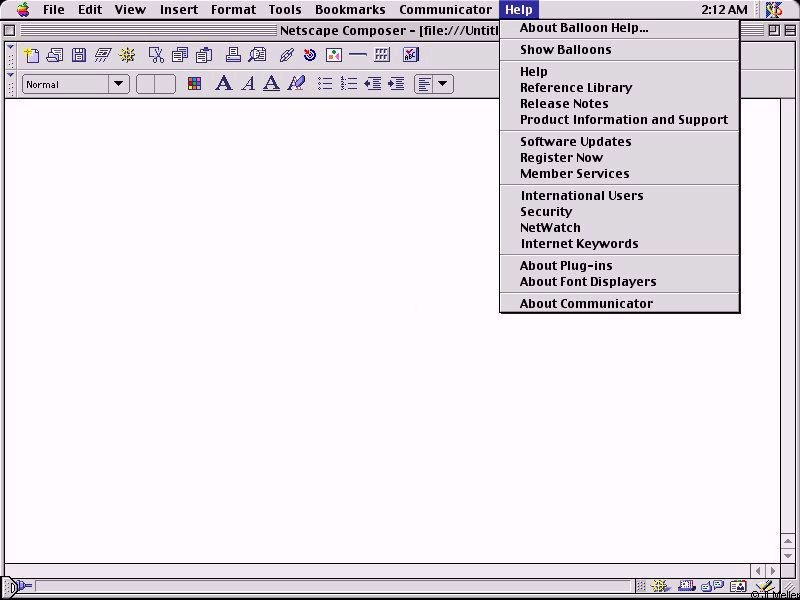Open the Insert menu

pyautogui.click(x=179, y=10)
